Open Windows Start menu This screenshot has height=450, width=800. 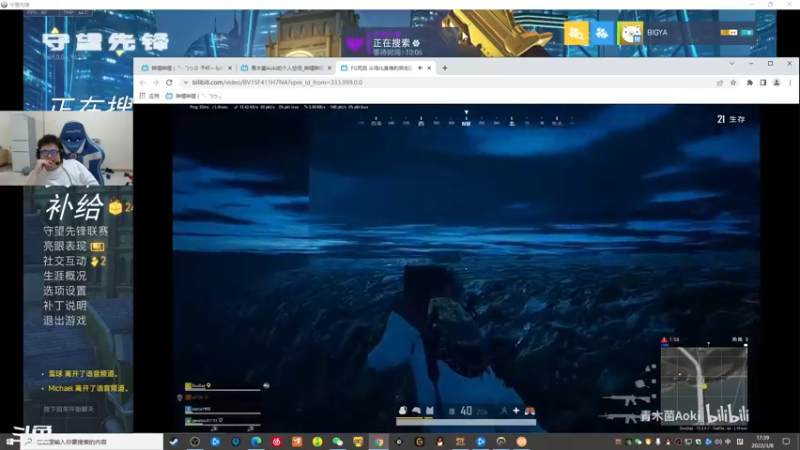coord(10,441)
